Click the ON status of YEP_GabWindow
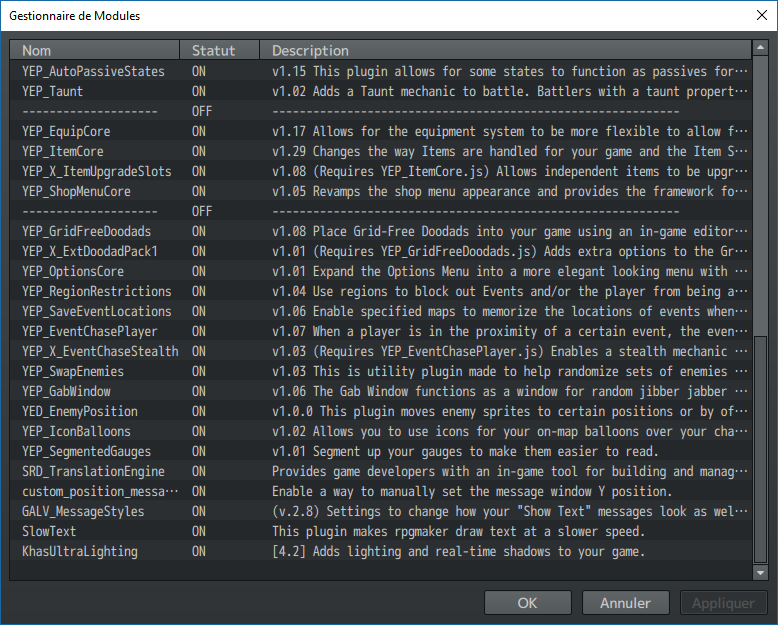The height and width of the screenshot is (625, 778). coord(199,391)
